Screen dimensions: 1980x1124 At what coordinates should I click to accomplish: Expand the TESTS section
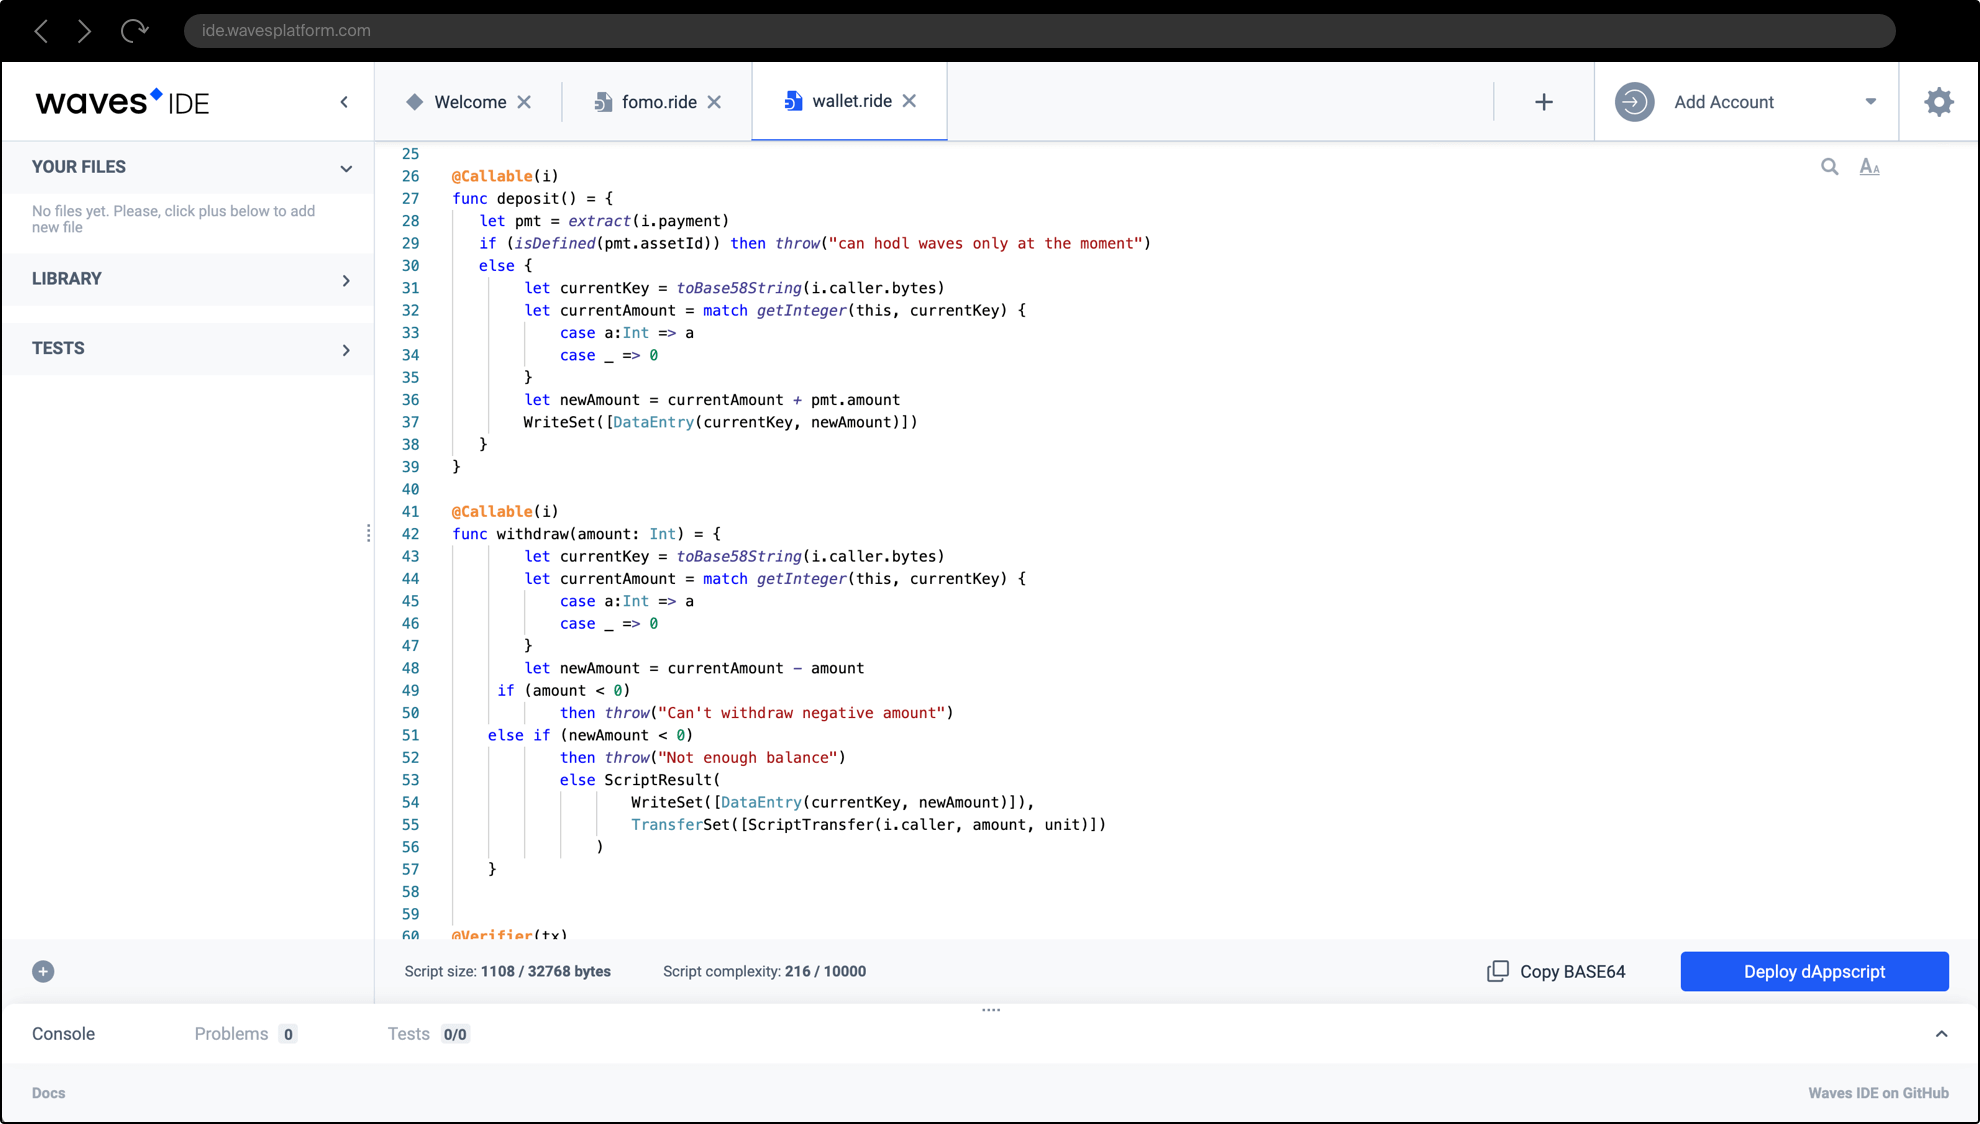(x=346, y=350)
